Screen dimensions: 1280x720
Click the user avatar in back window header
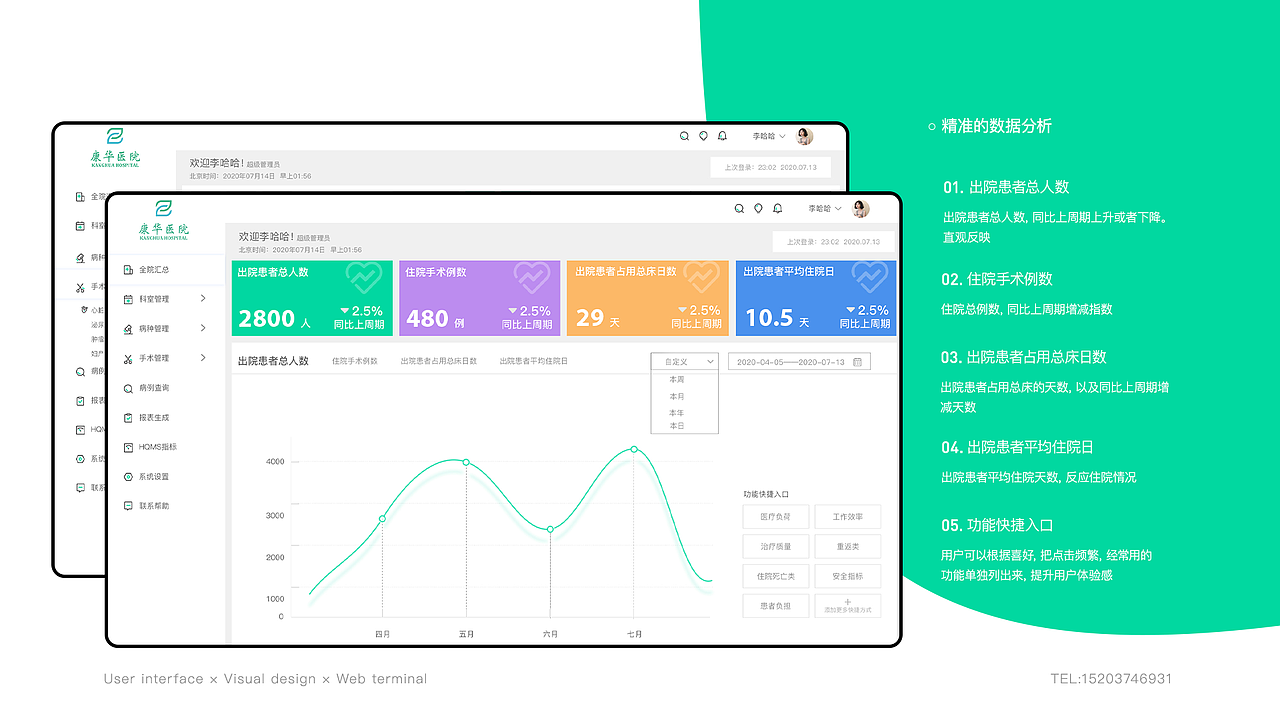tap(805, 136)
